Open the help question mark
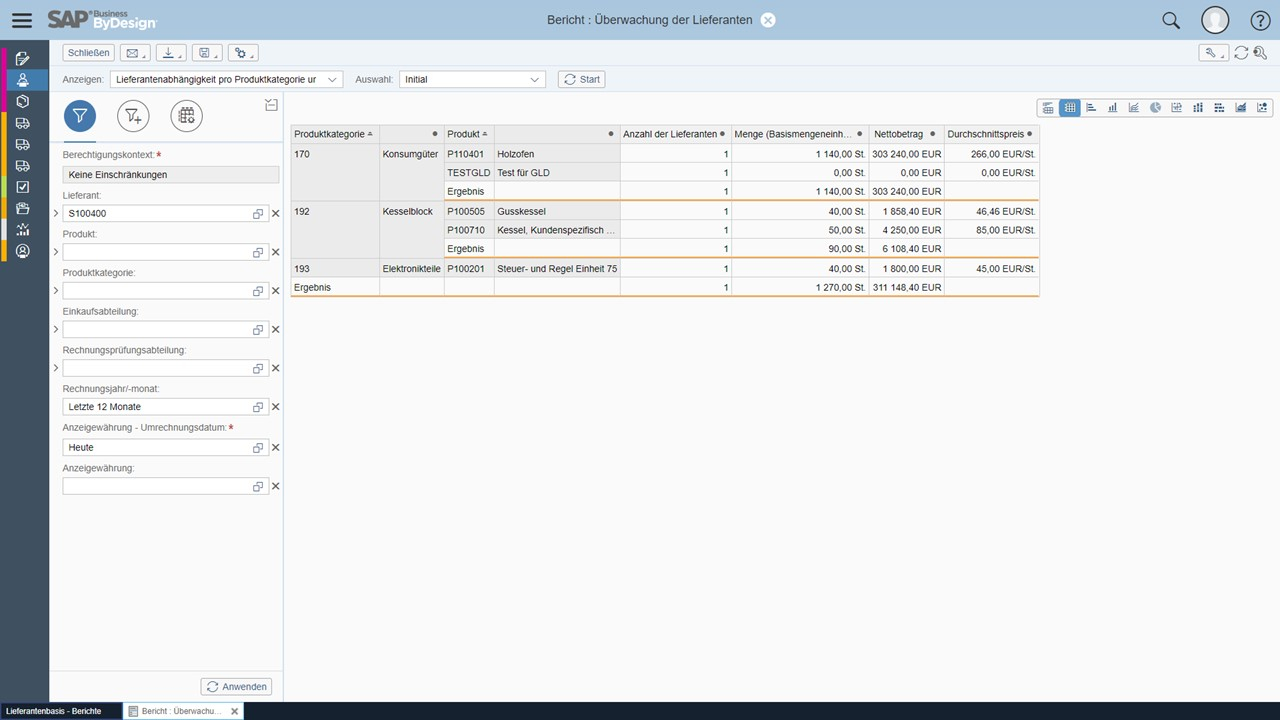Viewport: 1280px width, 720px height. (x=1261, y=20)
